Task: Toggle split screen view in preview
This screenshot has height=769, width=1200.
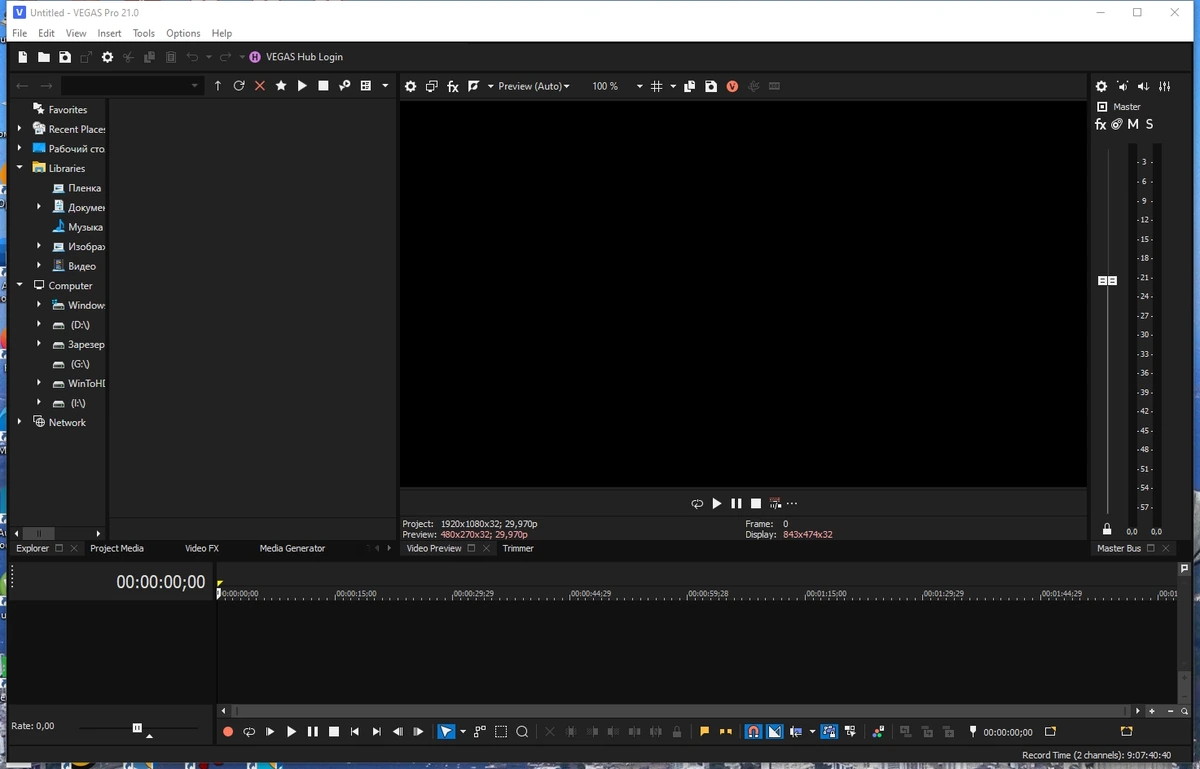Action: point(474,87)
